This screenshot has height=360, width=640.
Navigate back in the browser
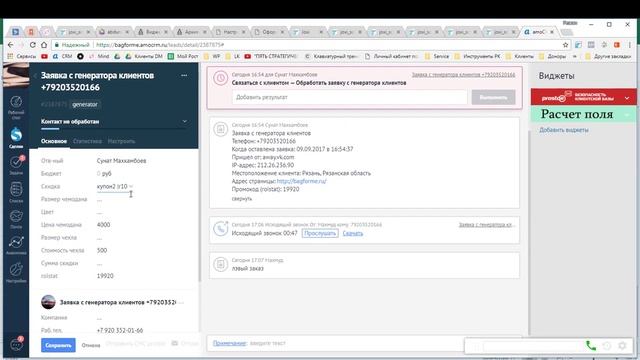tap(11, 45)
